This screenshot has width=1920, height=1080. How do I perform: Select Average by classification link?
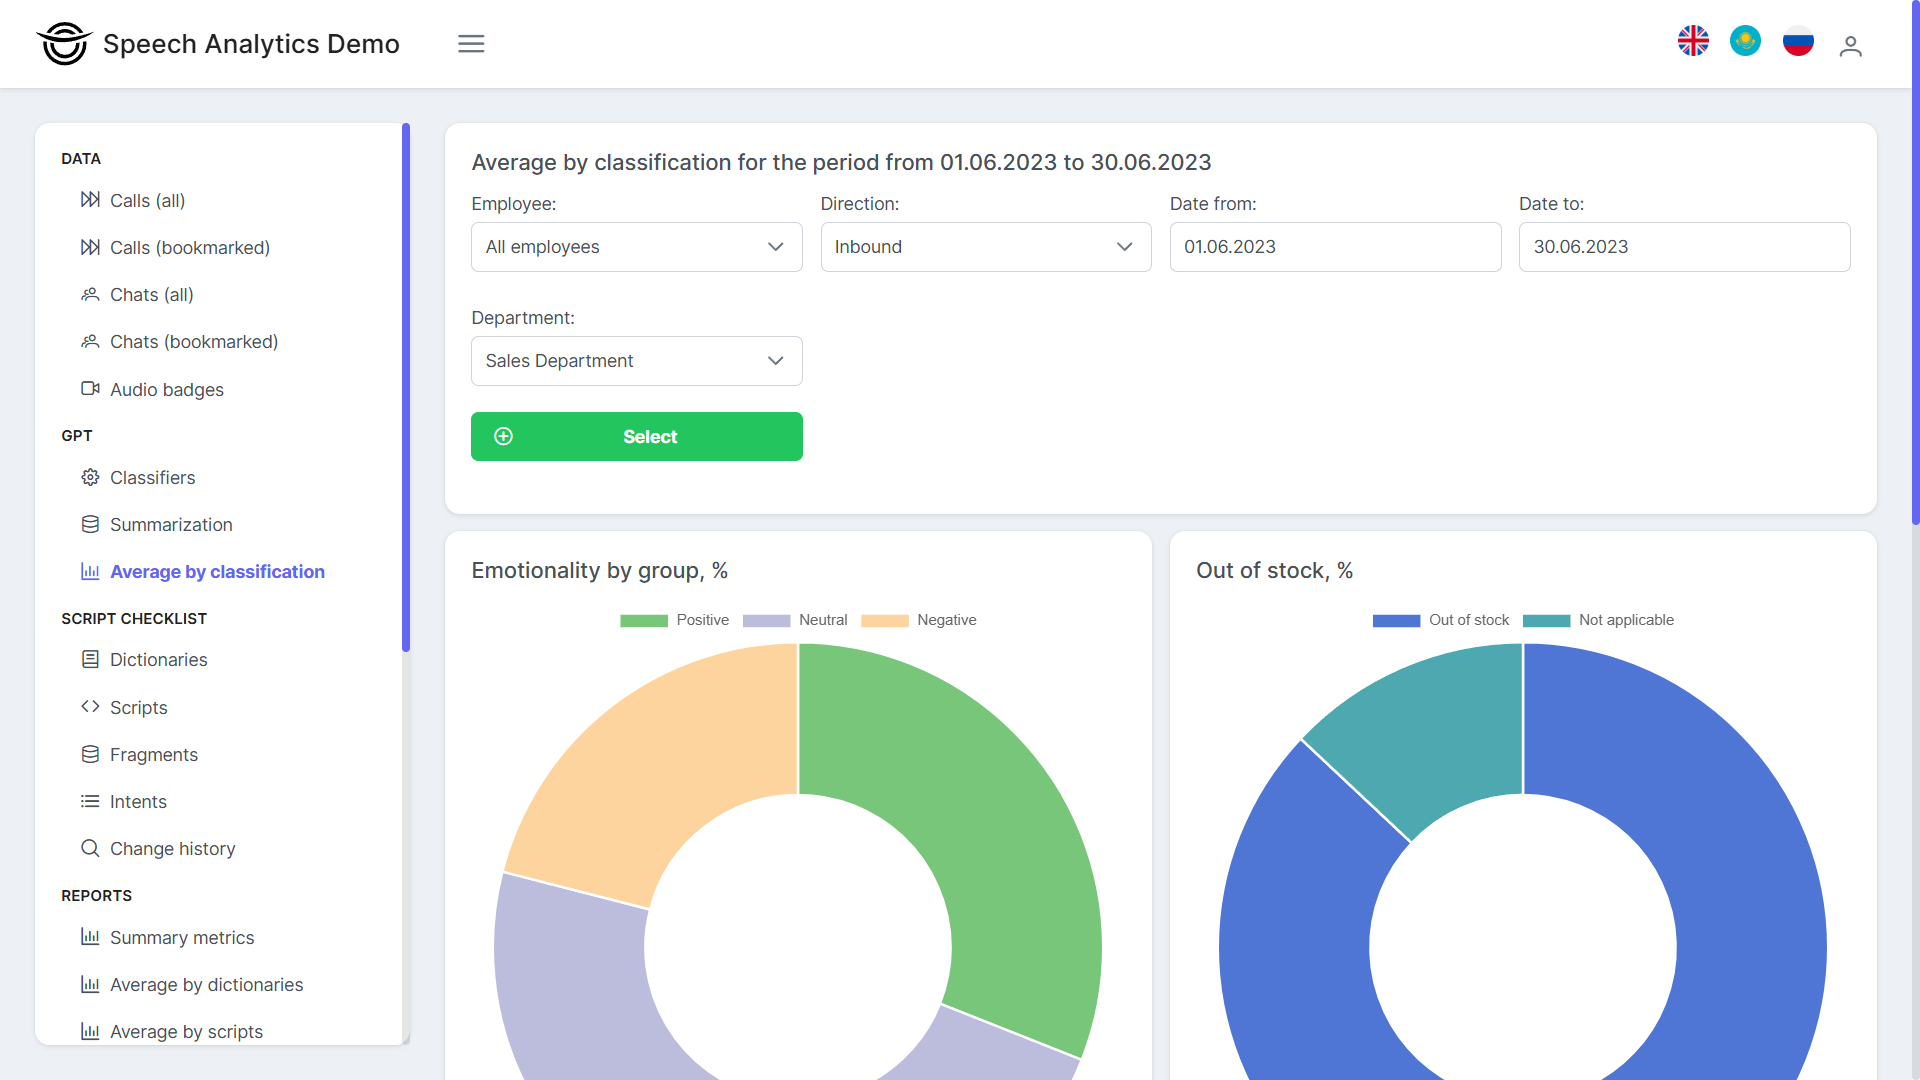pos(217,571)
